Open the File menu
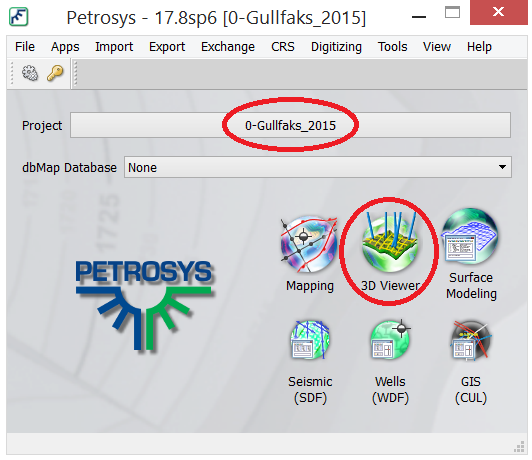The image size is (532, 460). pyautogui.click(x=25, y=46)
